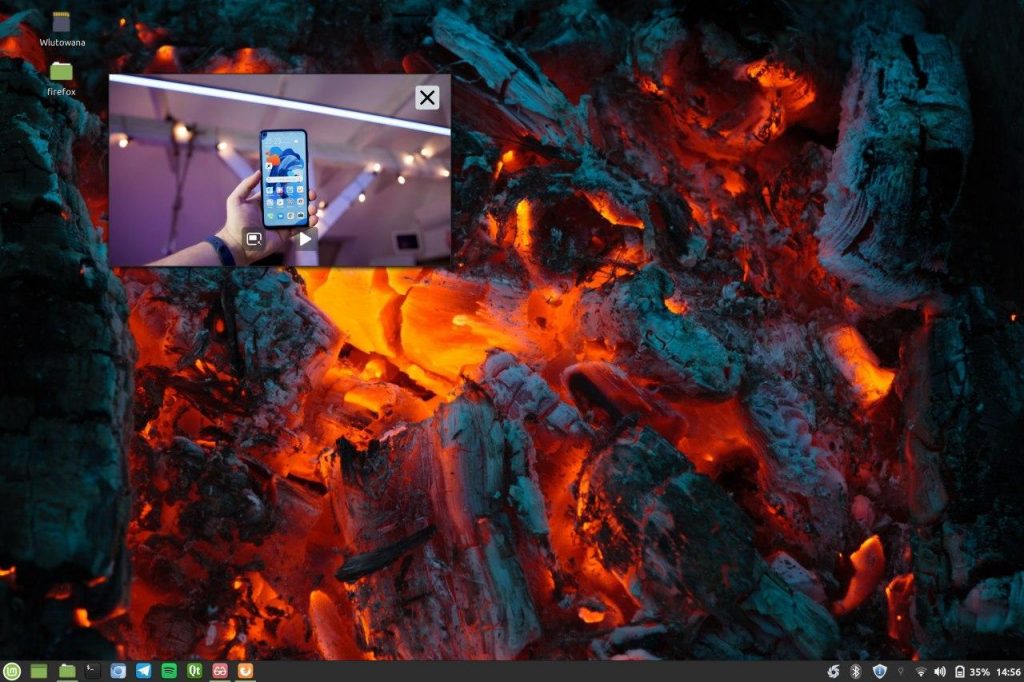Toggle Bluetooth via its tray icon
1024x682 pixels.
[x=856, y=671]
